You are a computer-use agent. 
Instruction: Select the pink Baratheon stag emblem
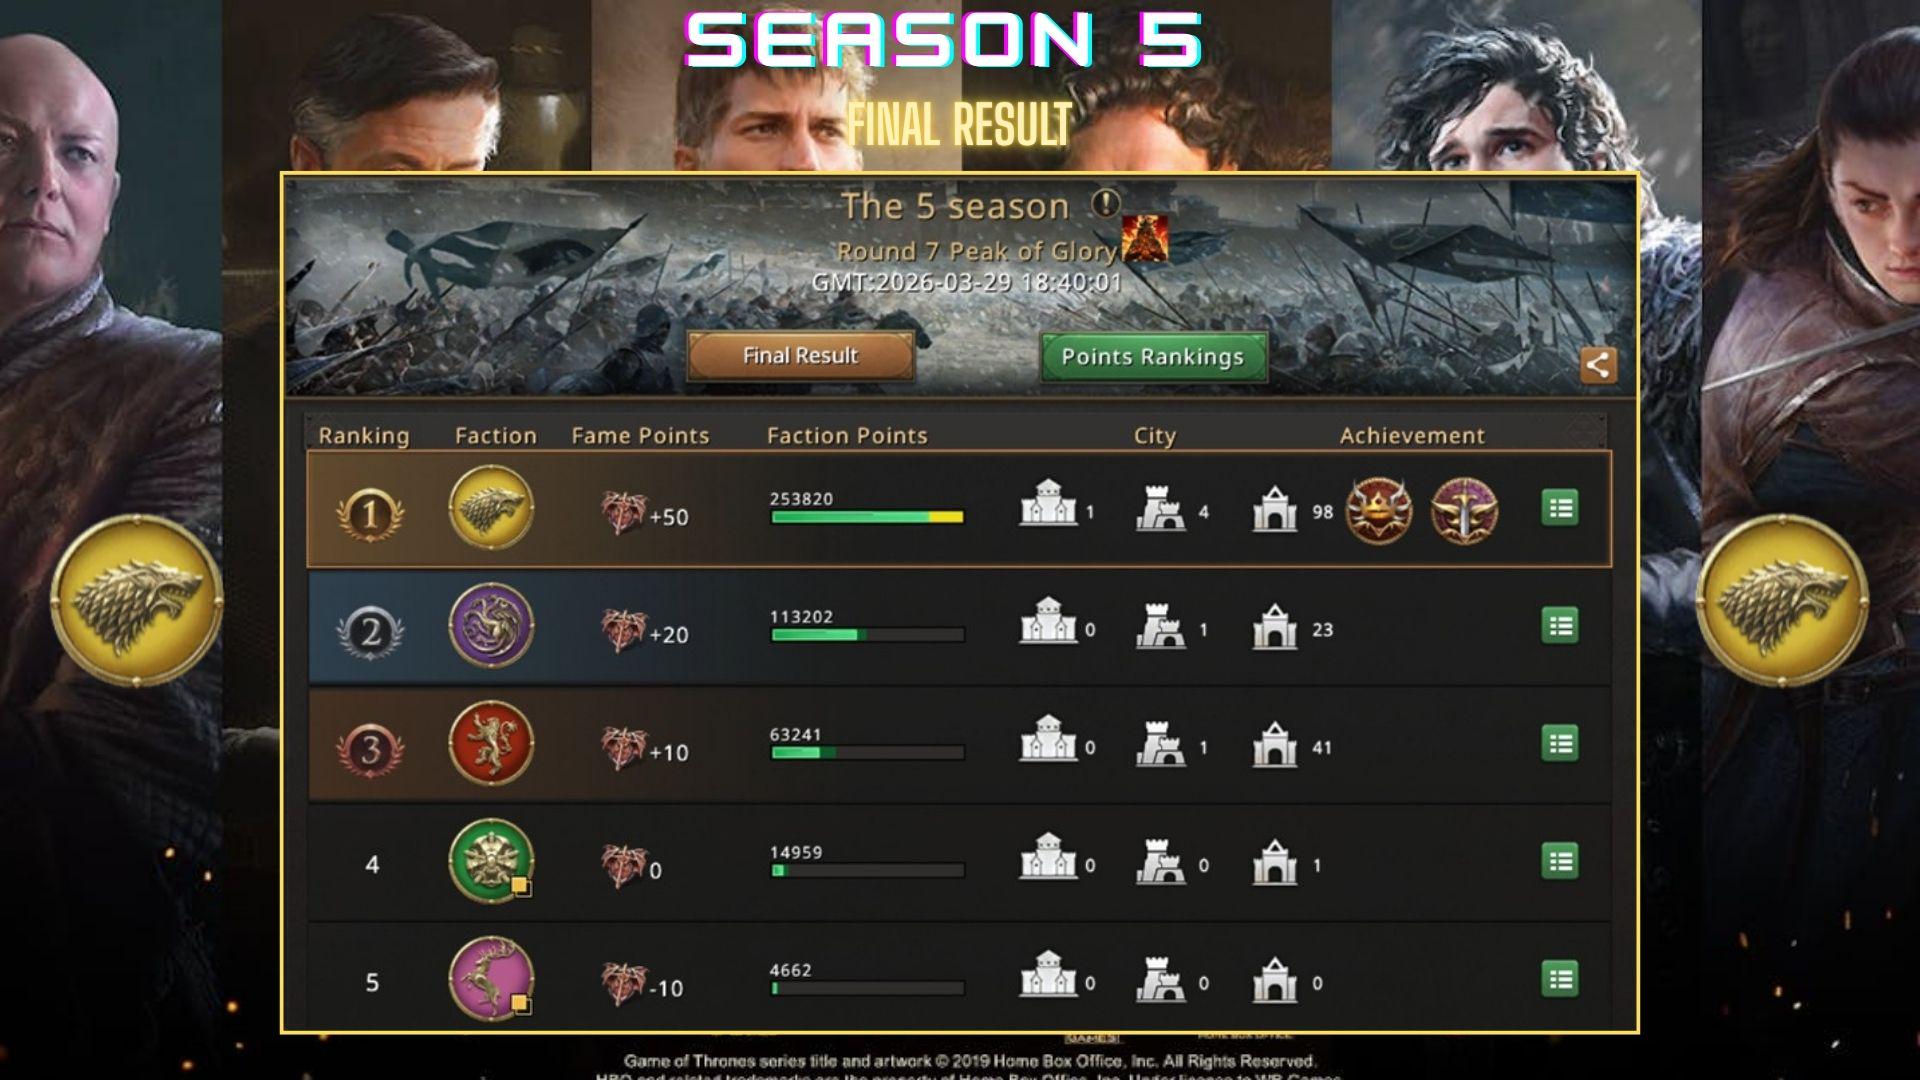[x=491, y=979]
